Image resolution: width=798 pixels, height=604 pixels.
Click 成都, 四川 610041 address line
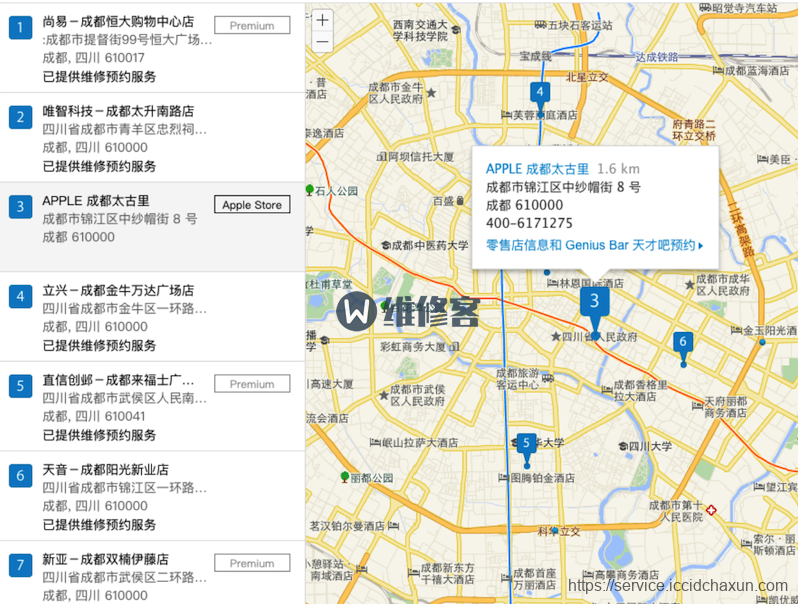94,416
